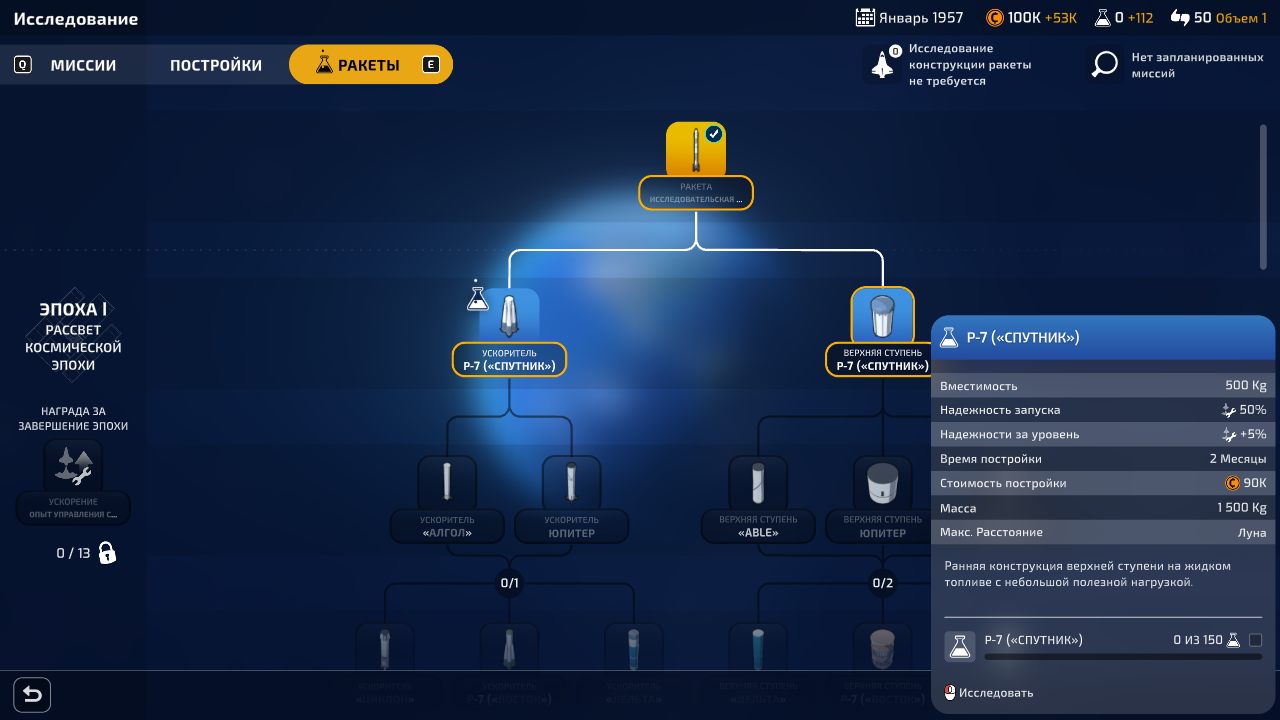1280x720 pixels.
Task: Click the 0/1 booster tier node
Action: (510, 582)
